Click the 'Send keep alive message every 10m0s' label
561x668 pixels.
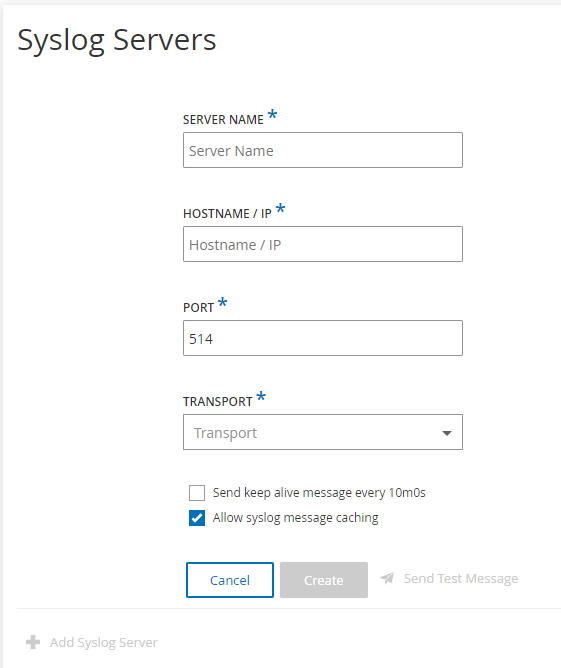[x=319, y=493]
